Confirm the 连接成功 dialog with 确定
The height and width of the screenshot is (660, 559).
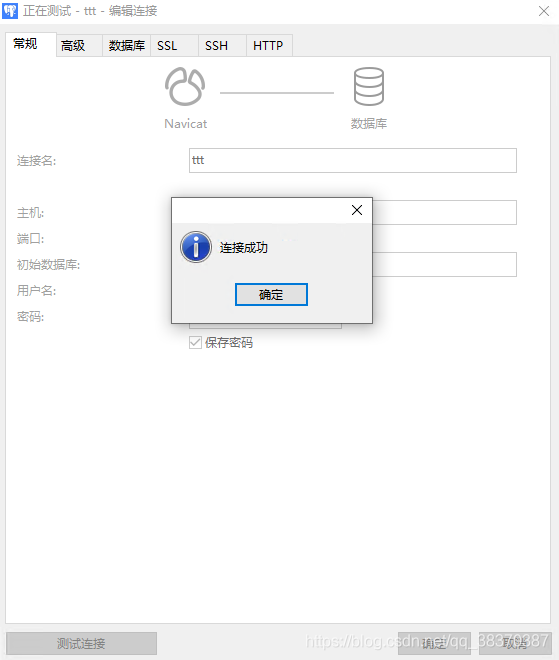[x=271, y=294]
